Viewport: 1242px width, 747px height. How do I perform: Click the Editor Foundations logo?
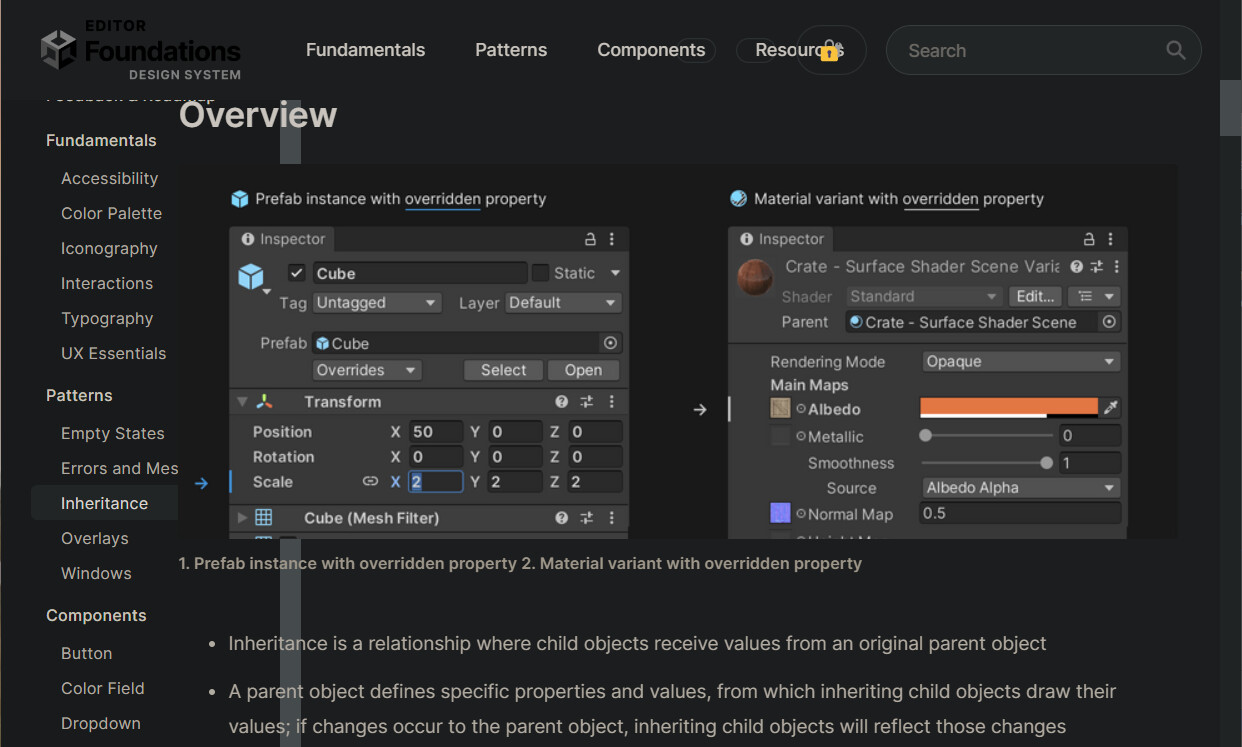point(139,50)
